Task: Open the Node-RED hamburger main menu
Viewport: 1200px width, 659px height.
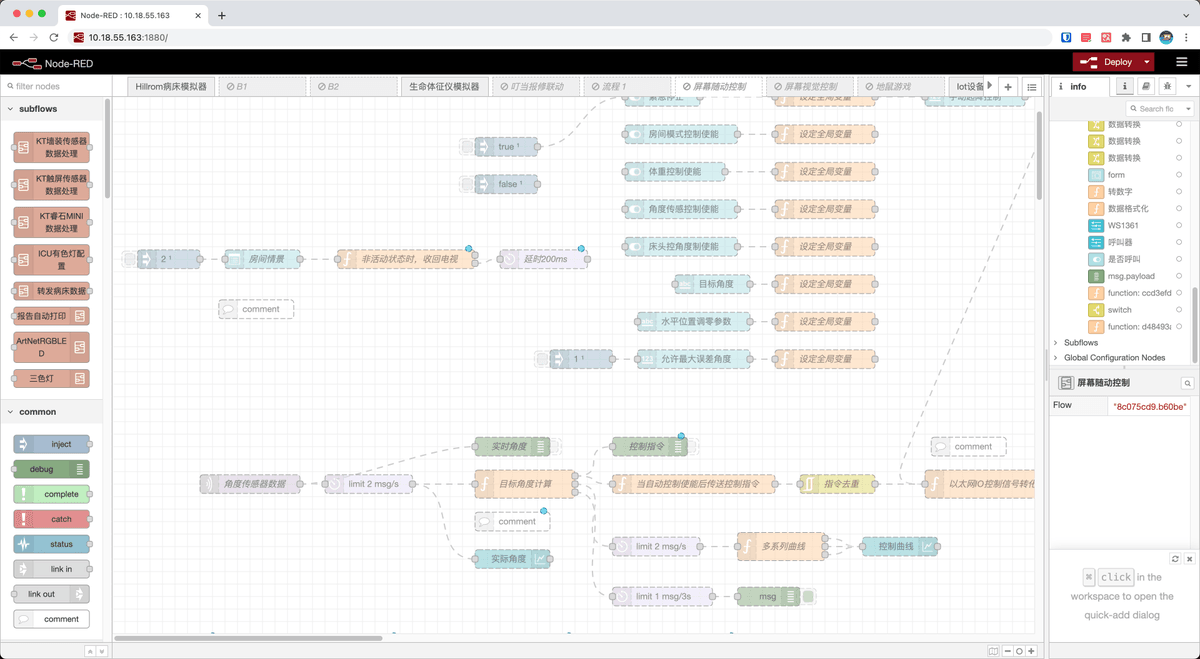Action: [1181, 62]
